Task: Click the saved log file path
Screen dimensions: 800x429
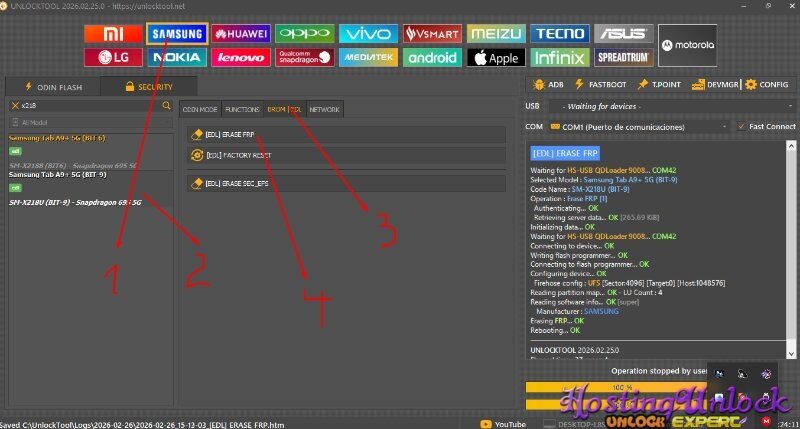Action: [x=142, y=424]
